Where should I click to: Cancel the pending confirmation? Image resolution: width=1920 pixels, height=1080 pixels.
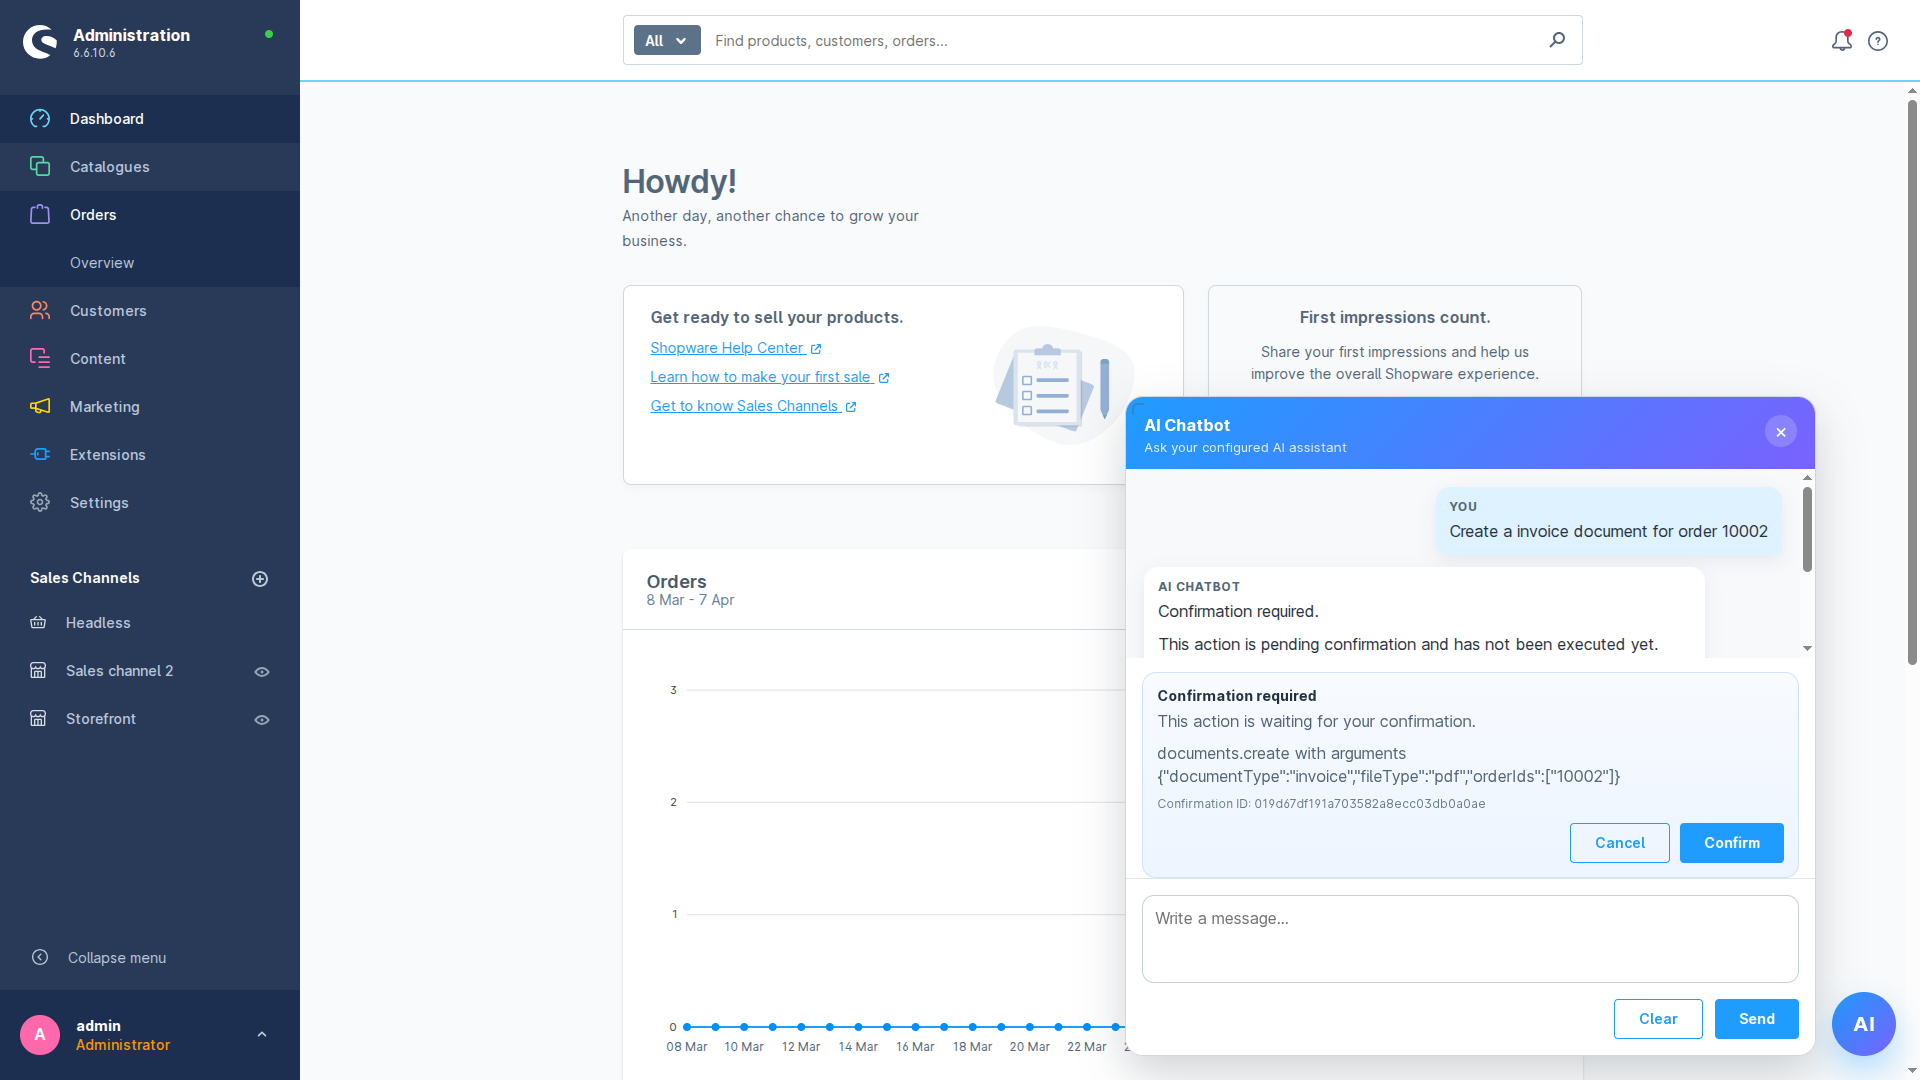click(x=1619, y=843)
